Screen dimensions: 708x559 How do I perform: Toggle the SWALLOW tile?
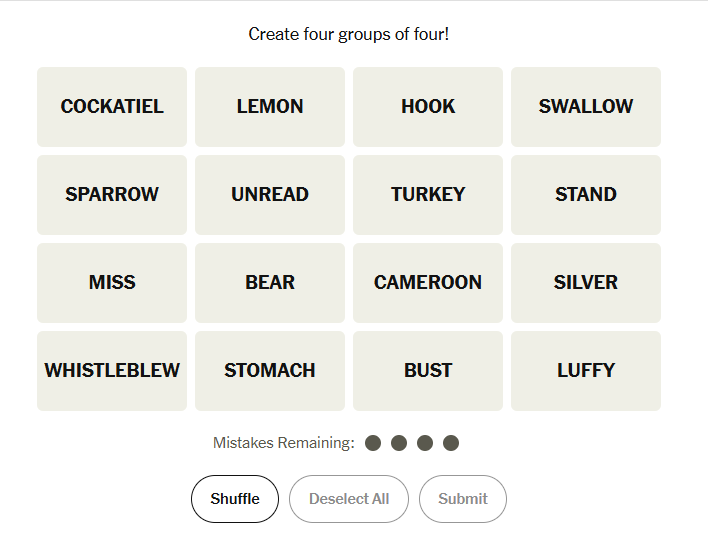pos(586,107)
